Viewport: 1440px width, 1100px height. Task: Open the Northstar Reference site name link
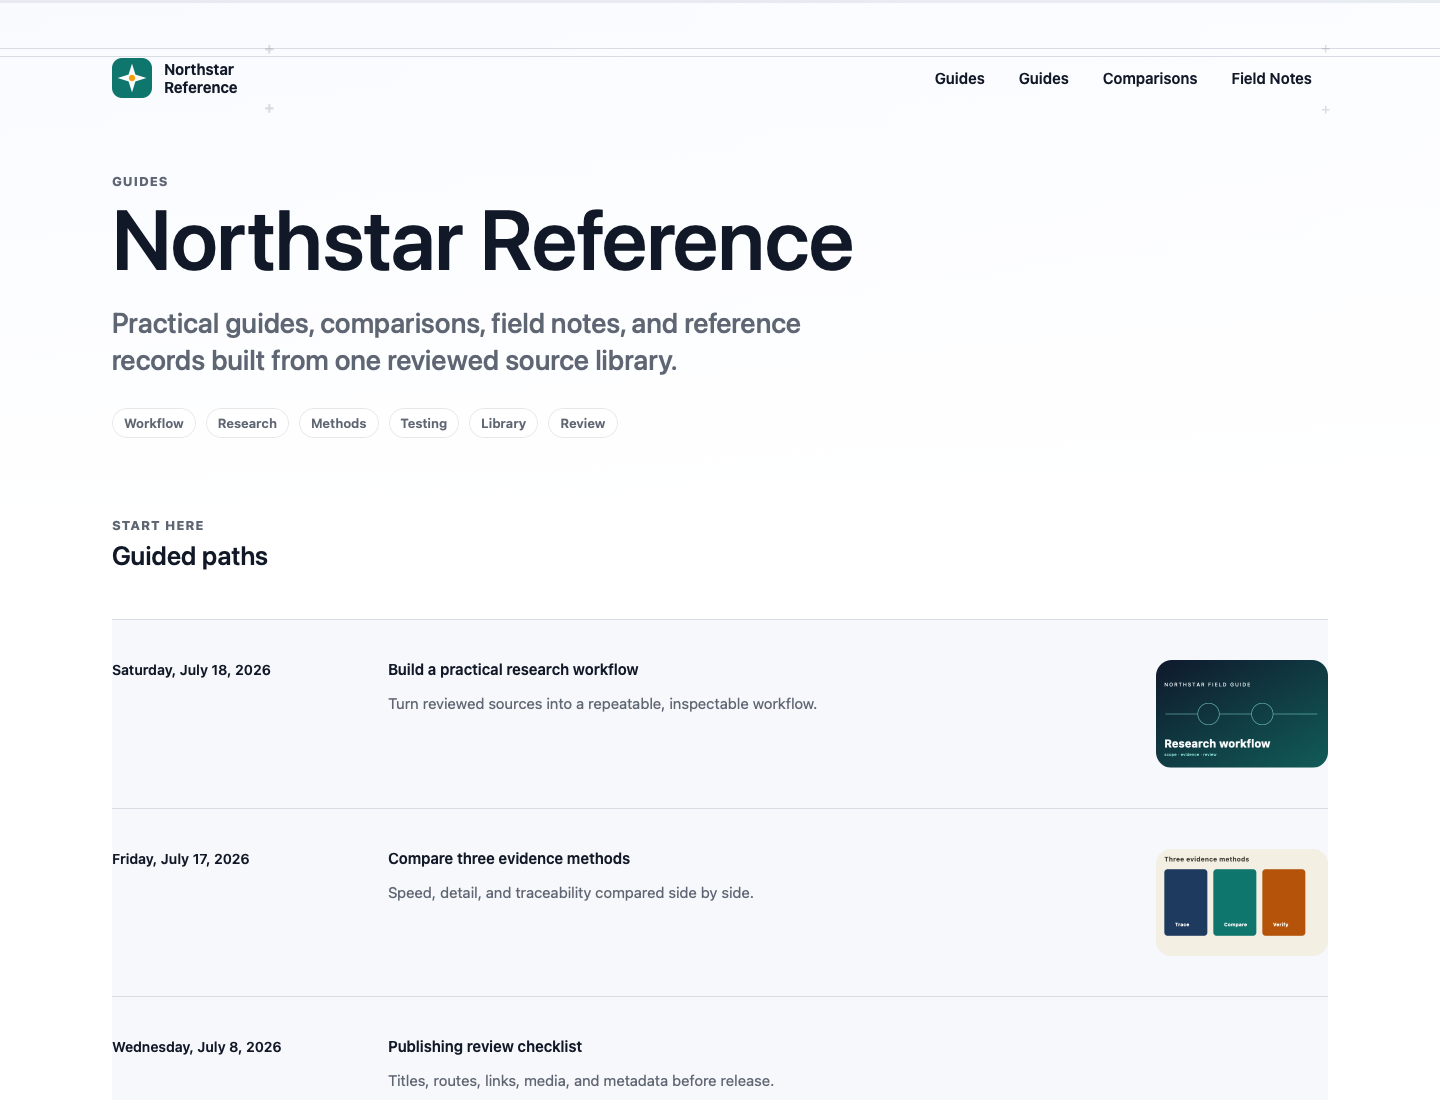(200, 78)
